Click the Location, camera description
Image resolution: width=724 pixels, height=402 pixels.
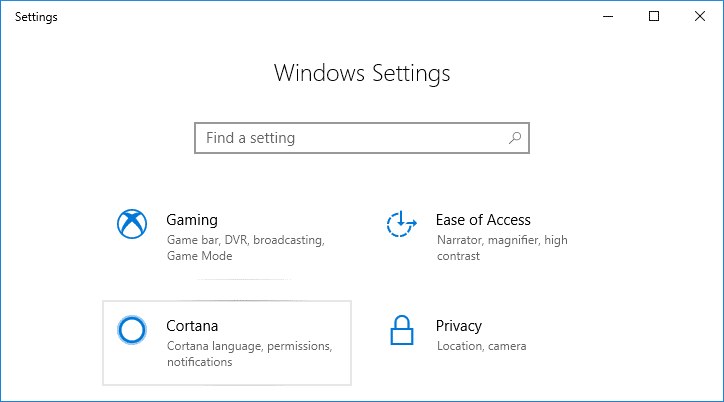[x=481, y=346]
